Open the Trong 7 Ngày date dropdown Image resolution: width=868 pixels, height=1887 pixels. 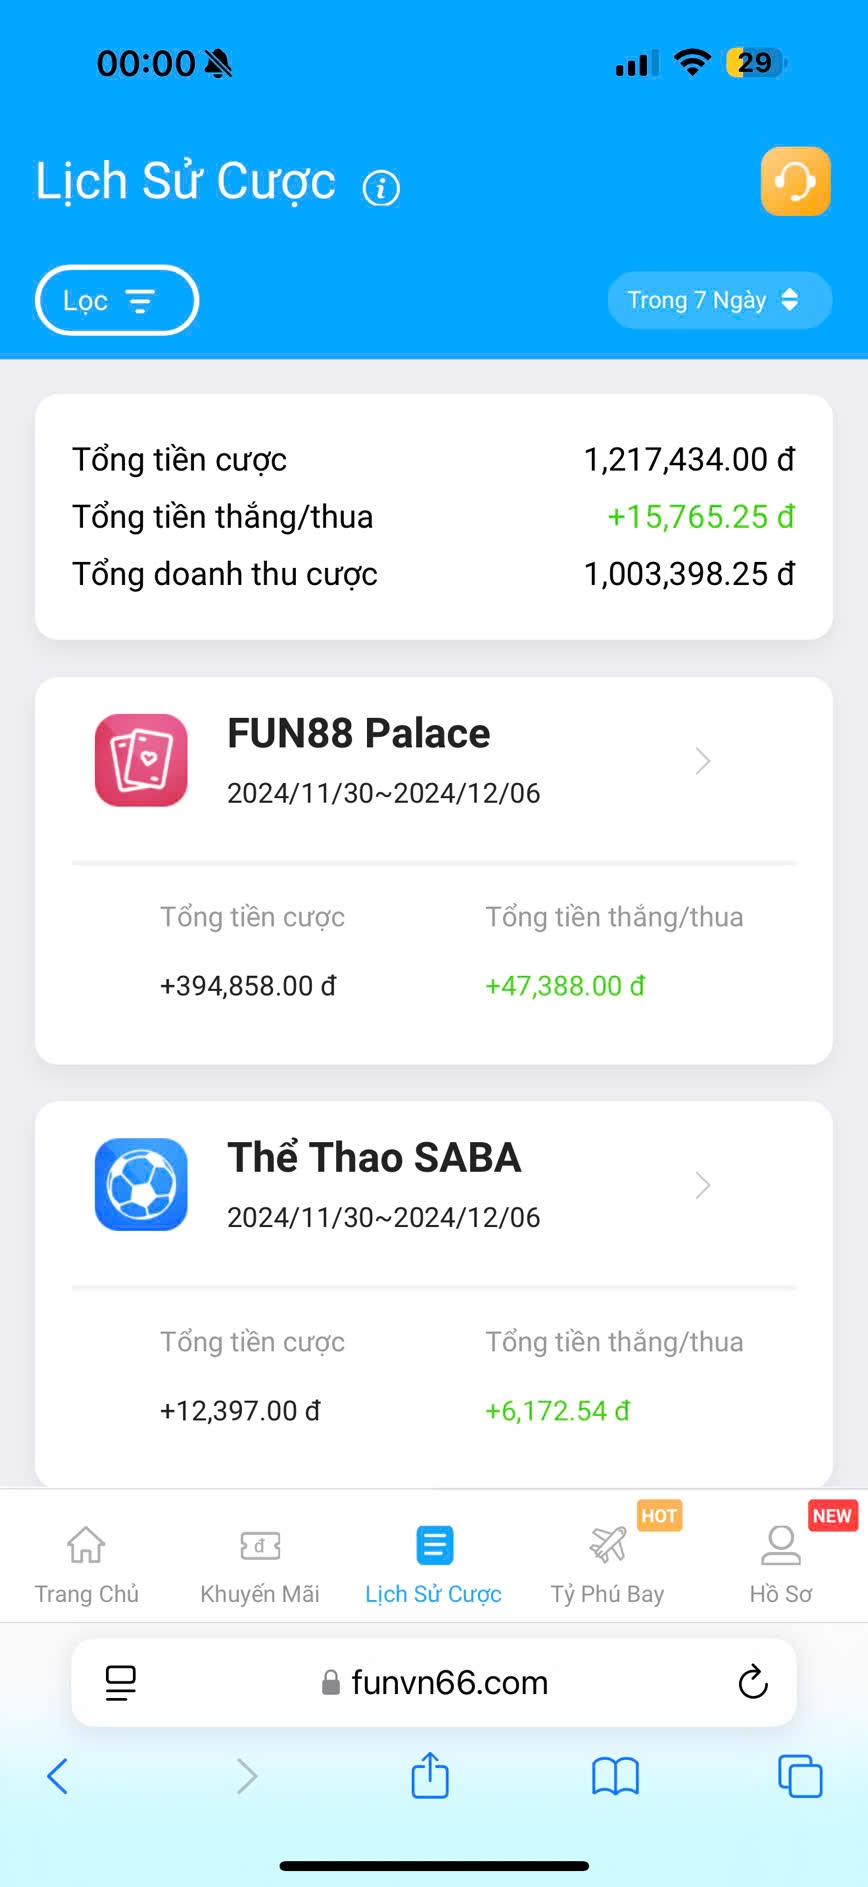coord(719,300)
